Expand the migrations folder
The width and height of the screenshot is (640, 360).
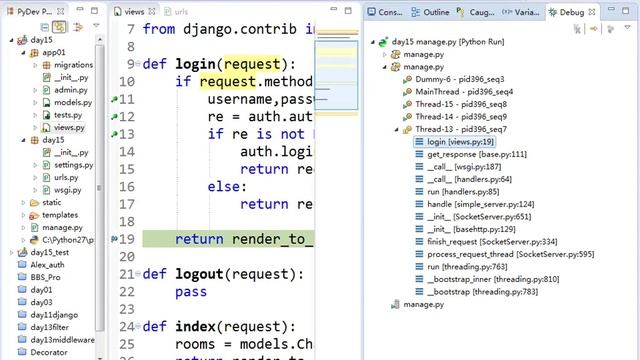tap(36, 65)
